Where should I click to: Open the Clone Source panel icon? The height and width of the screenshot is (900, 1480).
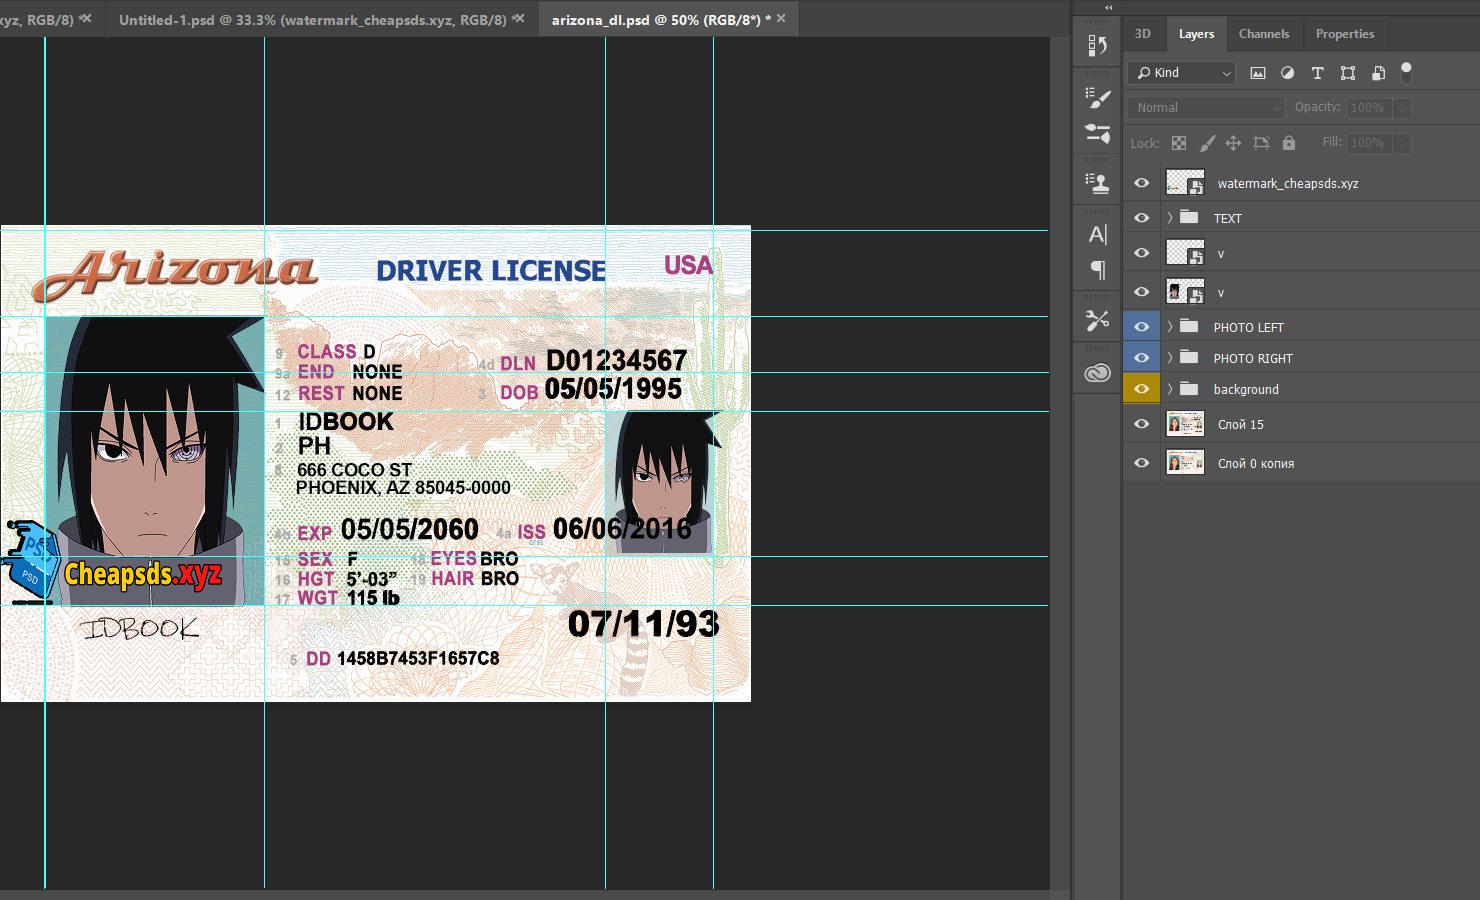click(1097, 183)
